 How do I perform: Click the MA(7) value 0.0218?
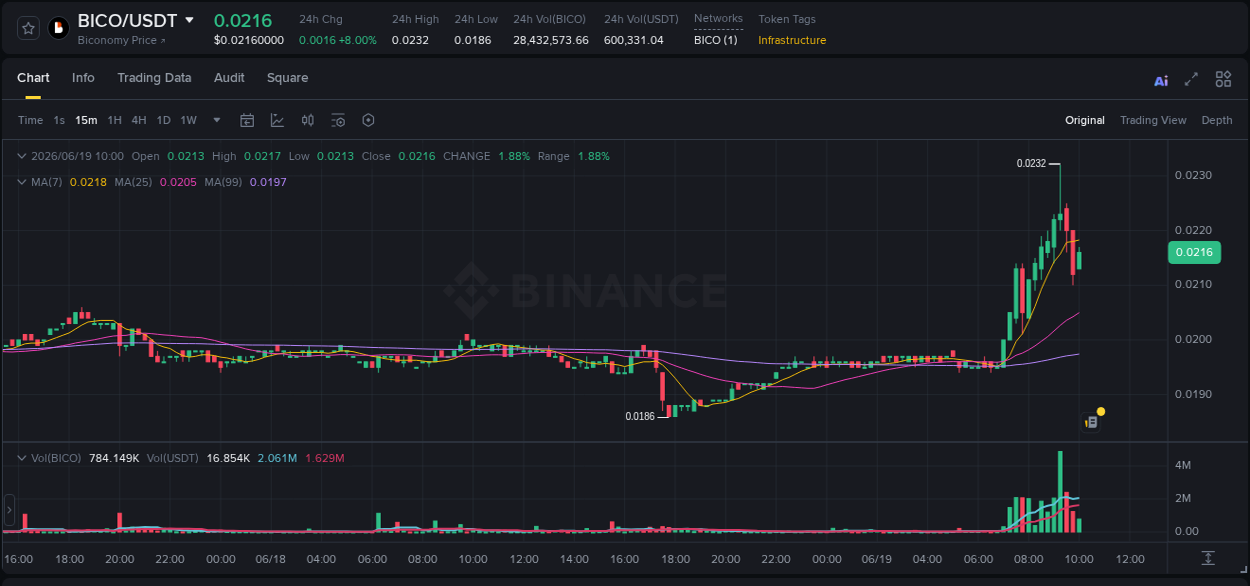point(87,182)
